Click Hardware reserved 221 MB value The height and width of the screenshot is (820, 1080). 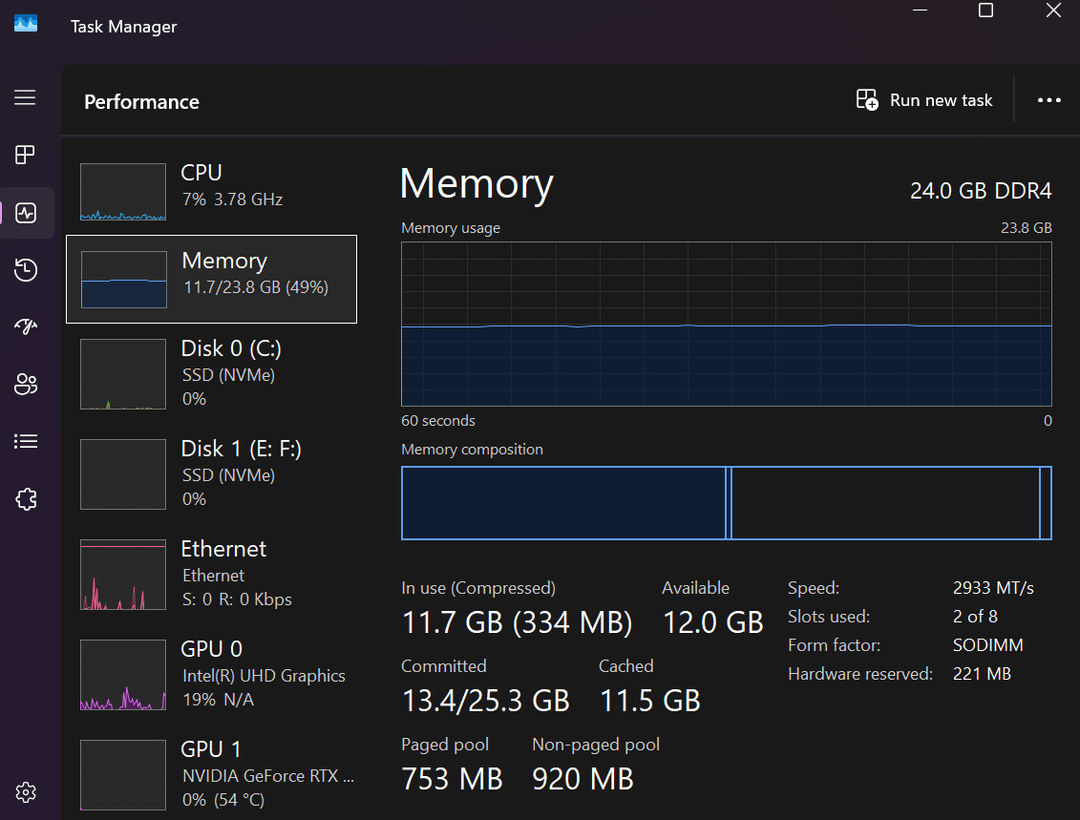tap(982, 673)
